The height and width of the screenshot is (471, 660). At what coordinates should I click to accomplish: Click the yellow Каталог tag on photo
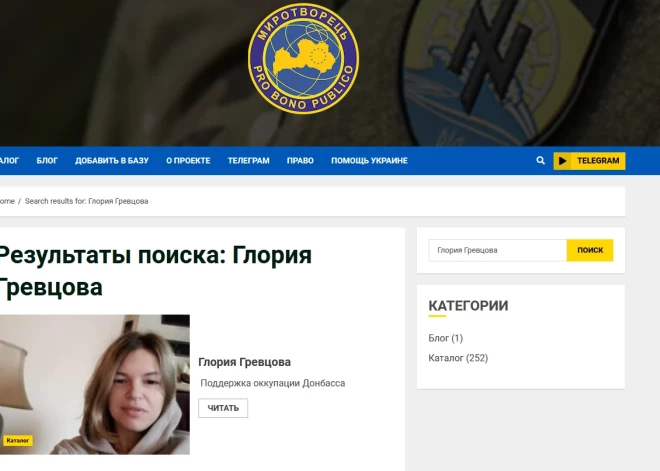click(x=18, y=440)
